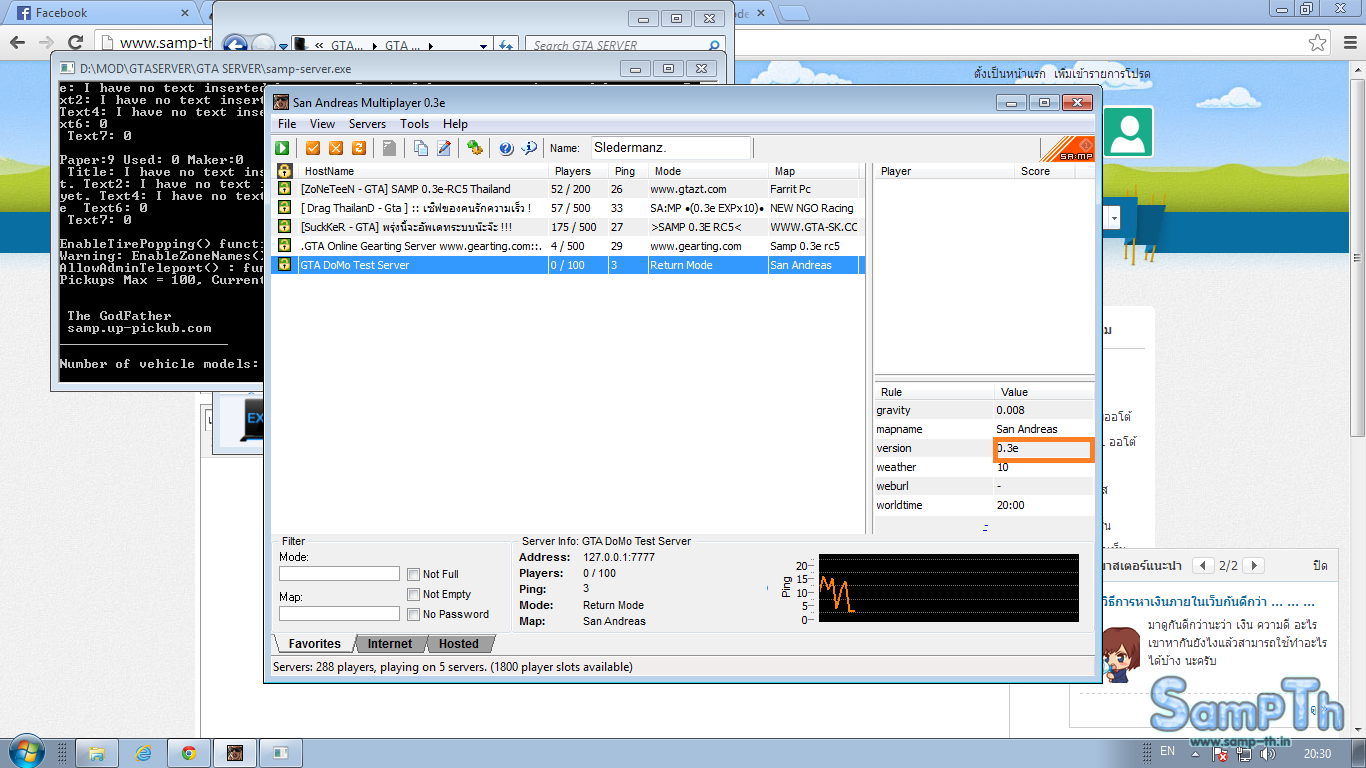Open the Tools menu
This screenshot has height=768, width=1366.
[x=414, y=124]
